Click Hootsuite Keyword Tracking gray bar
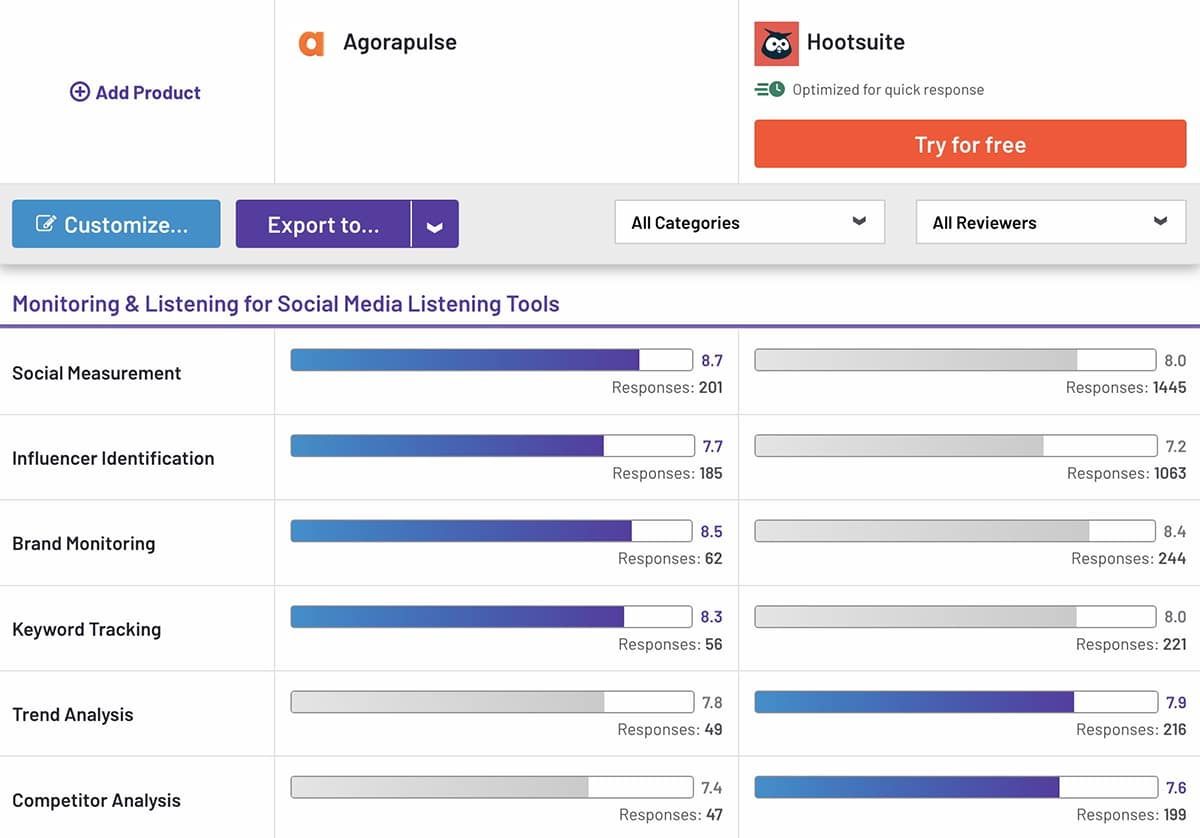The image size is (1200, 838). (956, 616)
